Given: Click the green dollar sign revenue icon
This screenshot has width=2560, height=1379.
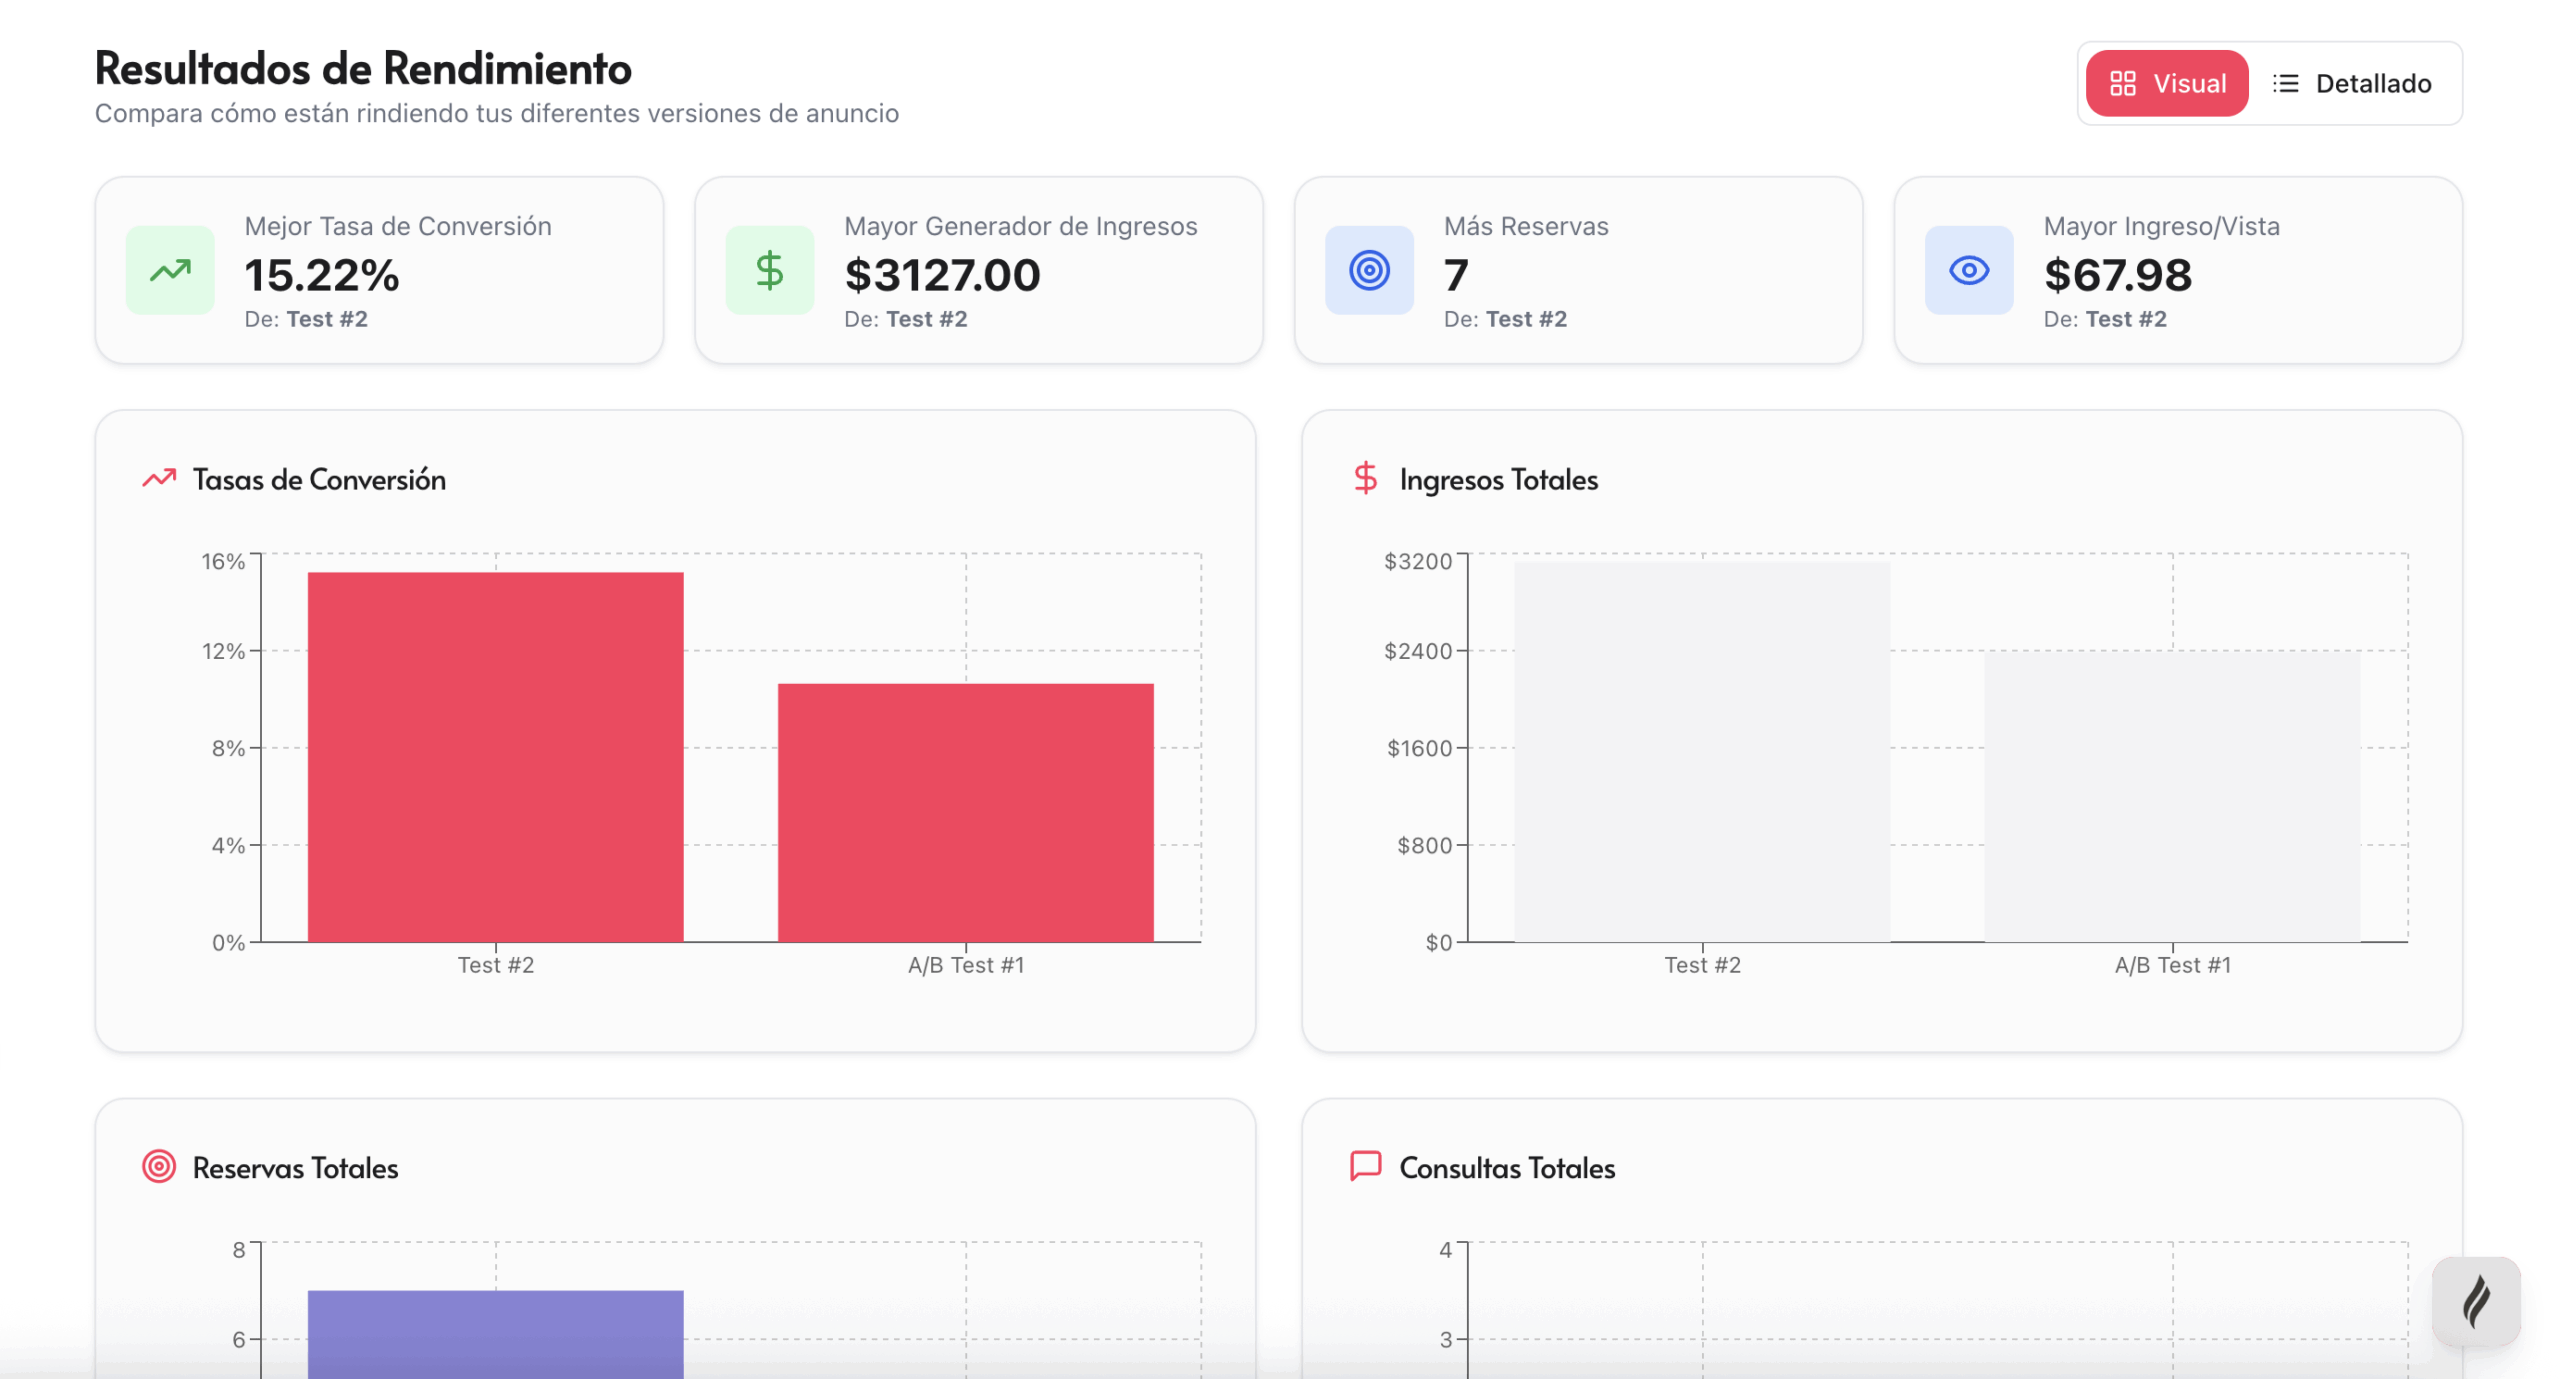Looking at the screenshot, I should [x=769, y=270].
